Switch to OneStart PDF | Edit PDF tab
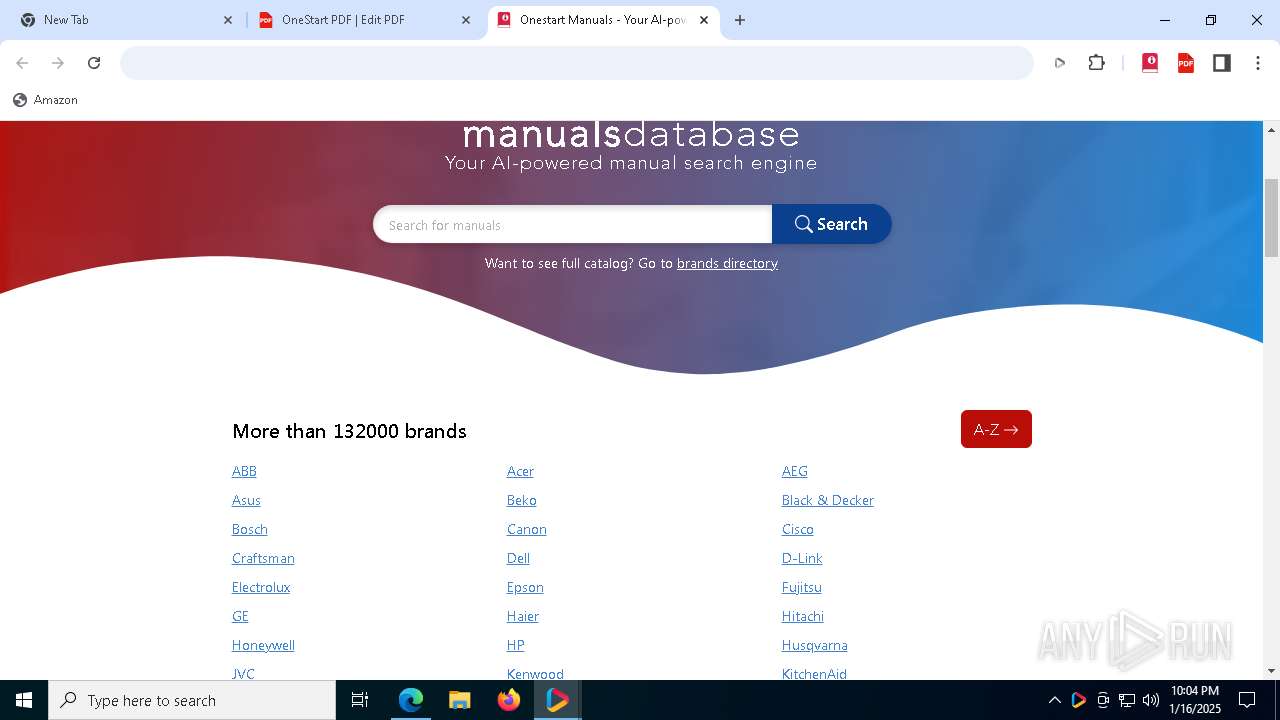1280x720 pixels. click(362, 20)
